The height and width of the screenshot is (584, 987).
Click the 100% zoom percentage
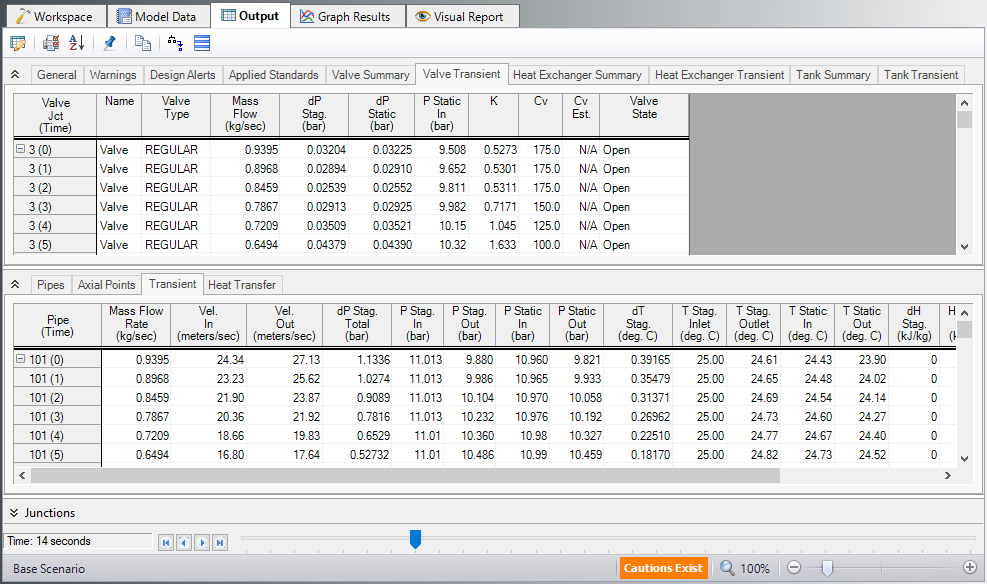click(755, 569)
